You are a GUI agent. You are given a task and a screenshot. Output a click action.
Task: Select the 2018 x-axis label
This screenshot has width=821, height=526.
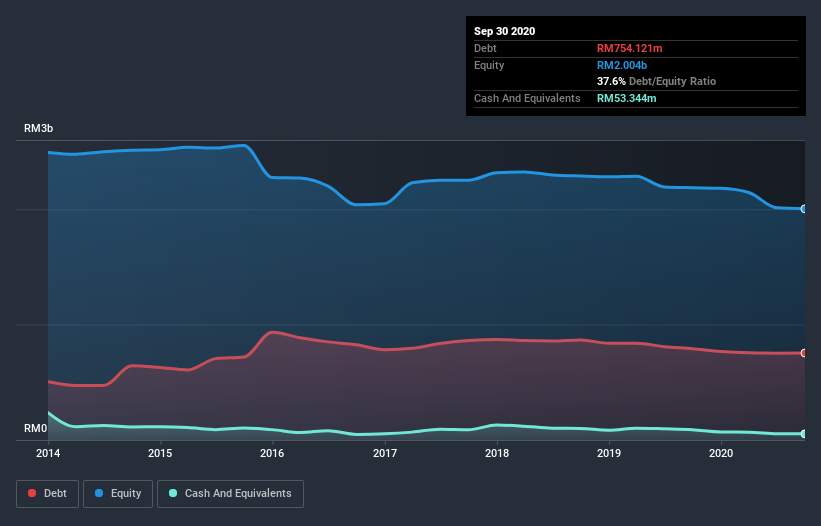click(x=497, y=453)
